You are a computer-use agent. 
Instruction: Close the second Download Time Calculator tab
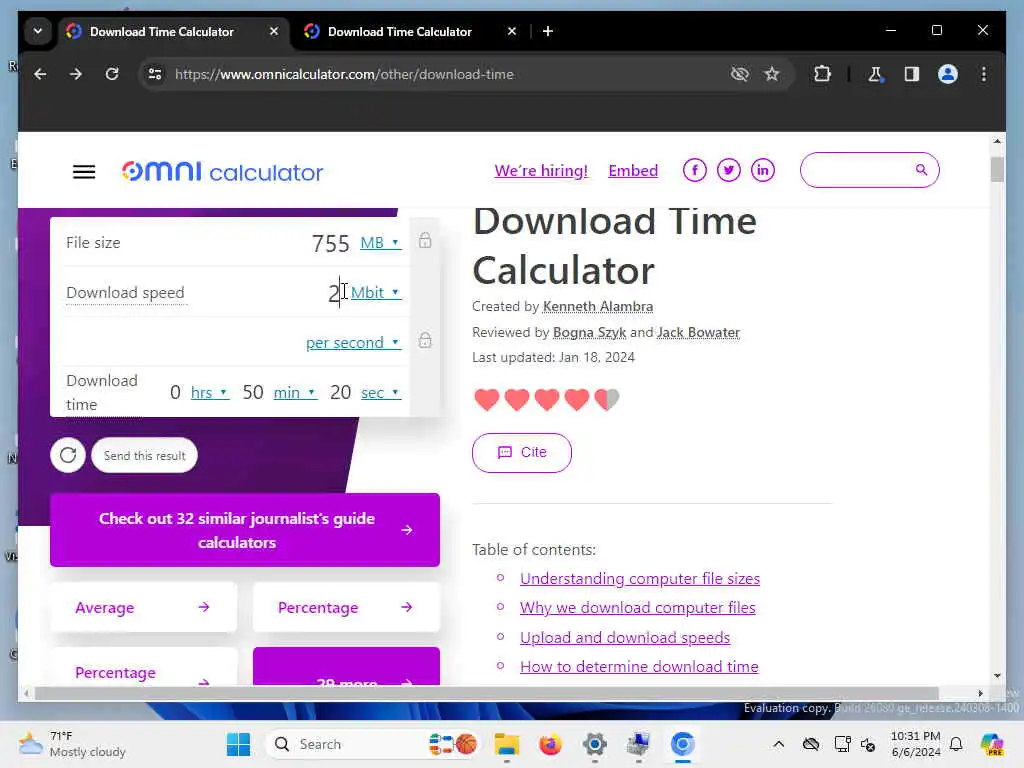click(512, 31)
